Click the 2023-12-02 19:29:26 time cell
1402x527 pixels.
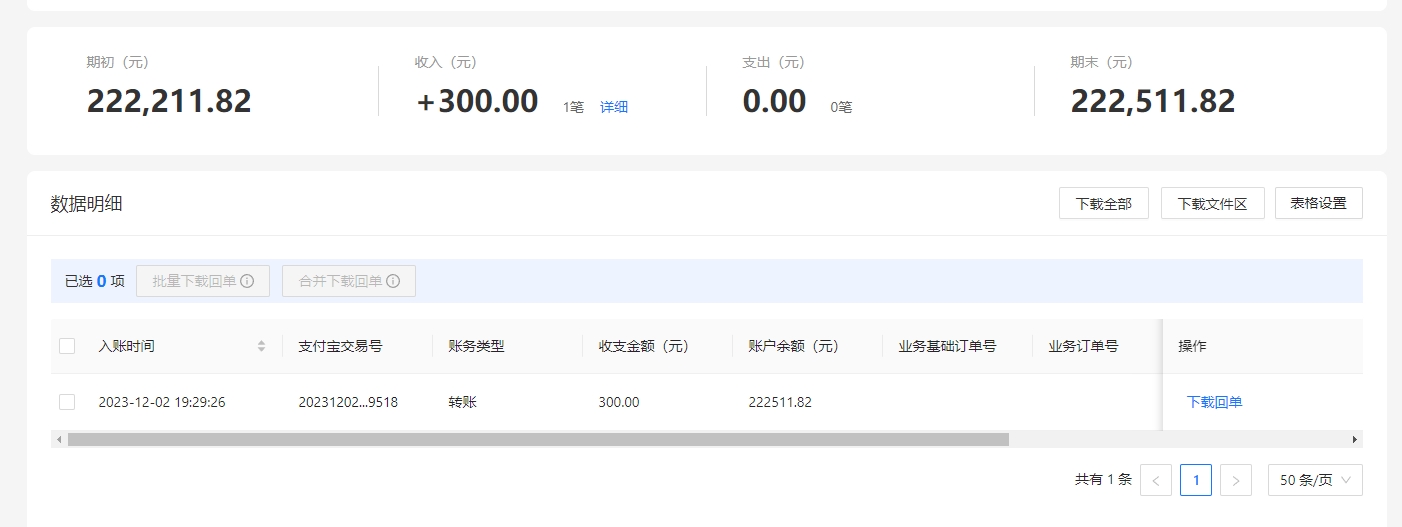click(162, 402)
